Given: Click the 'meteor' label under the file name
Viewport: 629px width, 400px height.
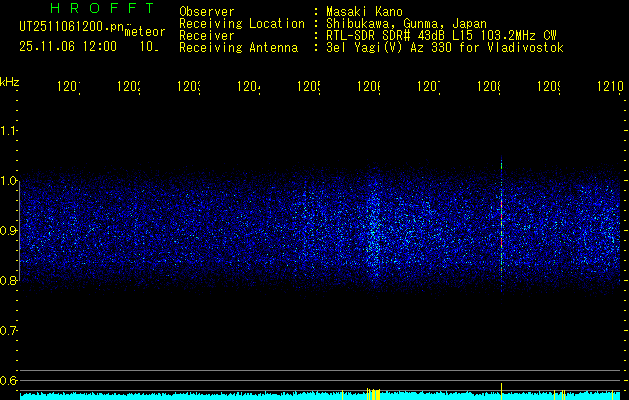Looking at the screenshot, I should (145, 32).
